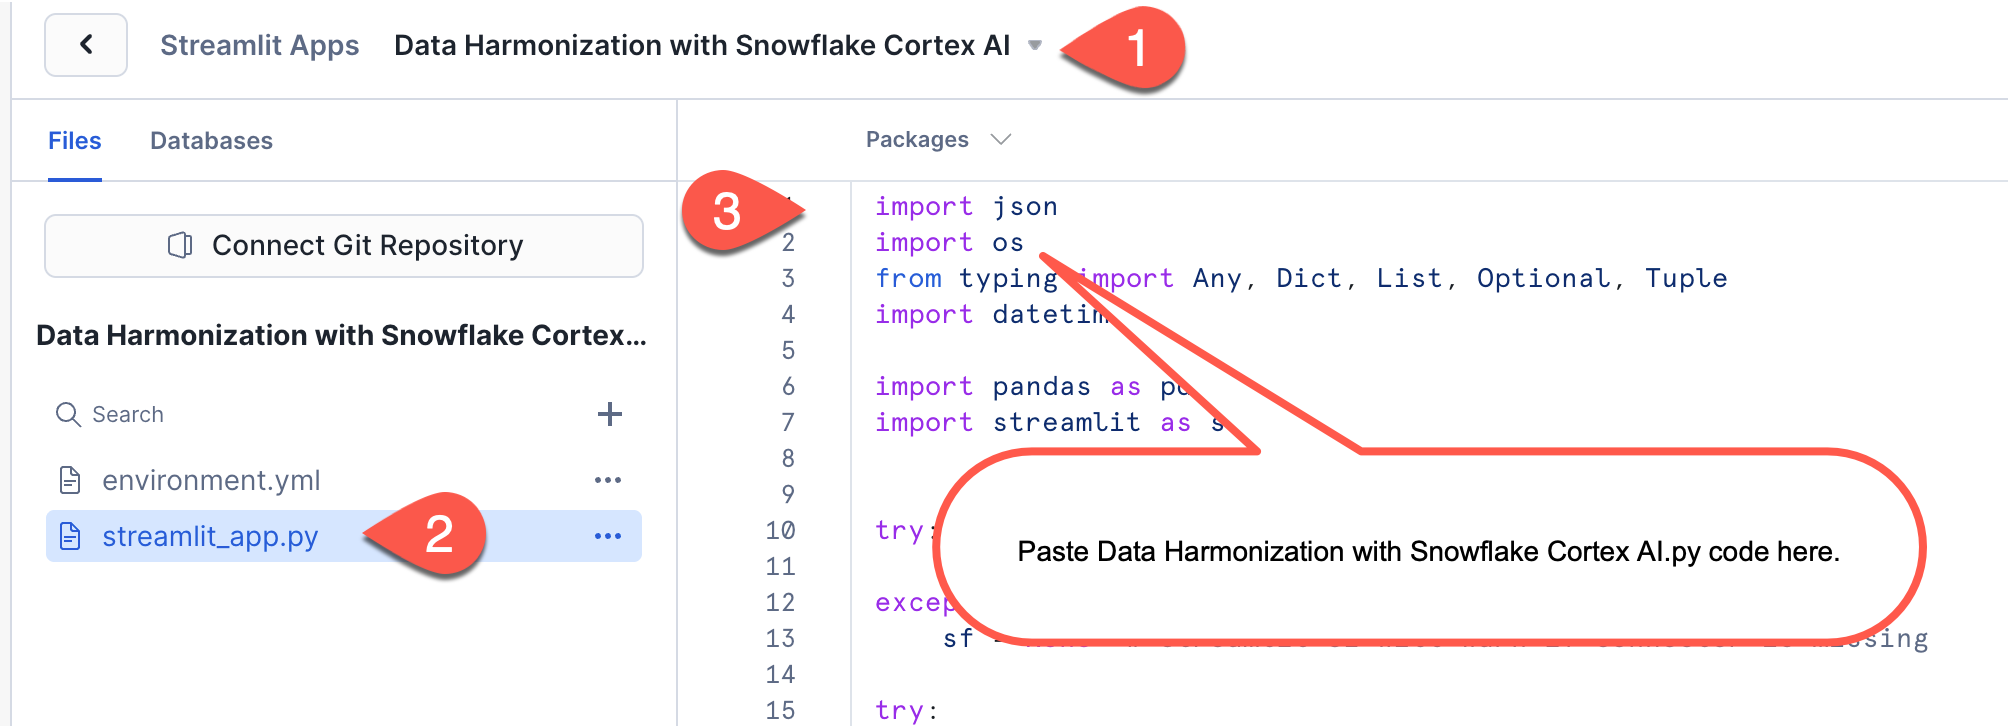Image resolution: width=2008 pixels, height=726 pixels.
Task: Select the environment.yml file
Action: click(x=211, y=480)
